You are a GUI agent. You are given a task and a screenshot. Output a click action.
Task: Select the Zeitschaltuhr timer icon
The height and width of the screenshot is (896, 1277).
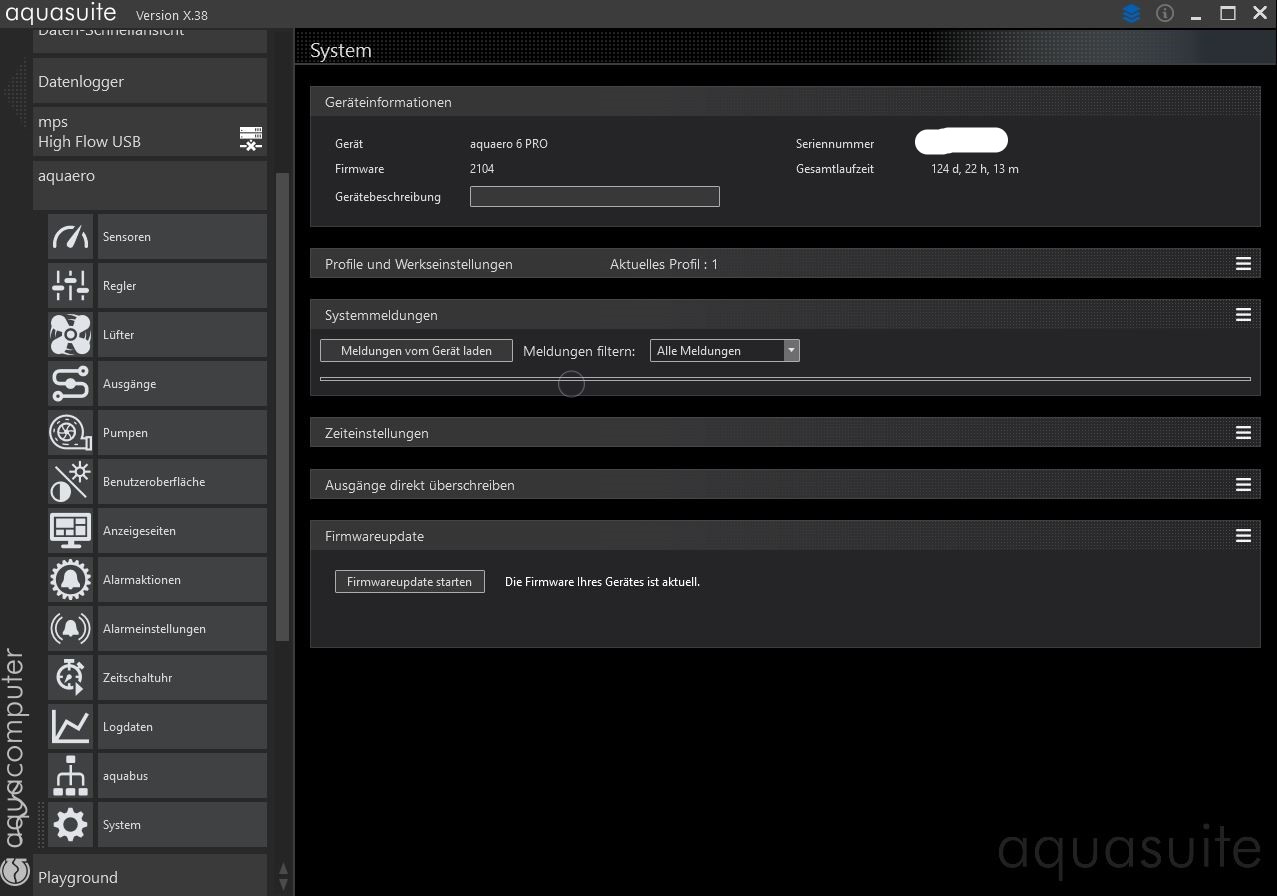point(70,678)
